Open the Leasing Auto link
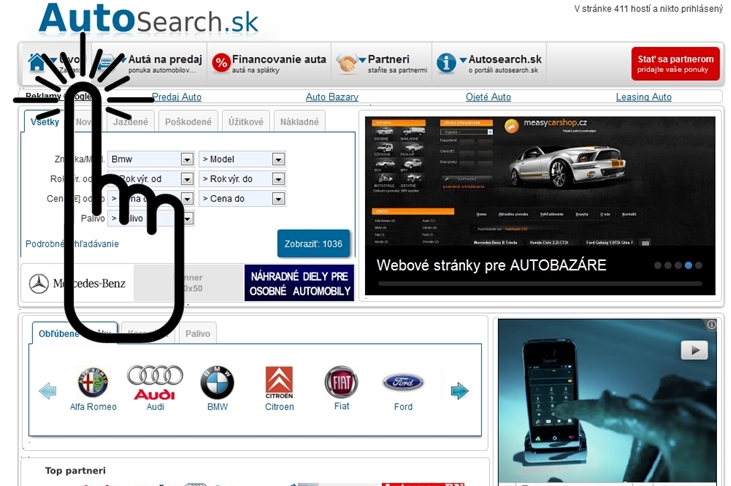Viewport: 731px width, 486px height. (644, 97)
